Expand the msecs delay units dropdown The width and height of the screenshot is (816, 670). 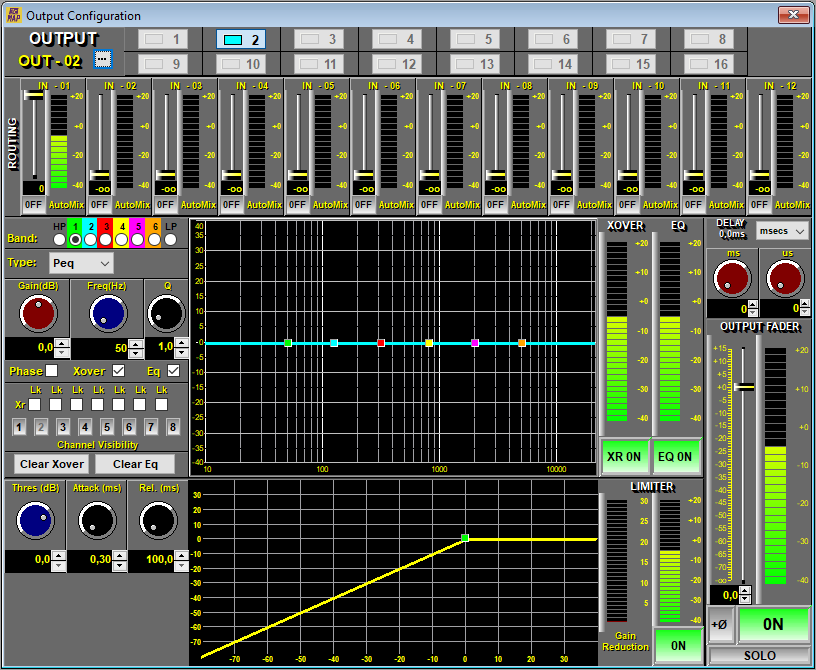click(x=781, y=231)
